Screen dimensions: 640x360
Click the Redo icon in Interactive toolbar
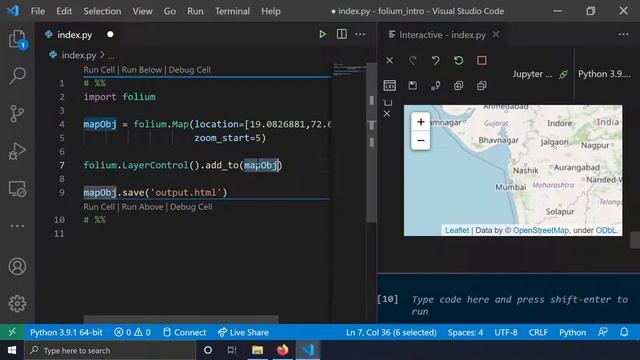pos(413,60)
